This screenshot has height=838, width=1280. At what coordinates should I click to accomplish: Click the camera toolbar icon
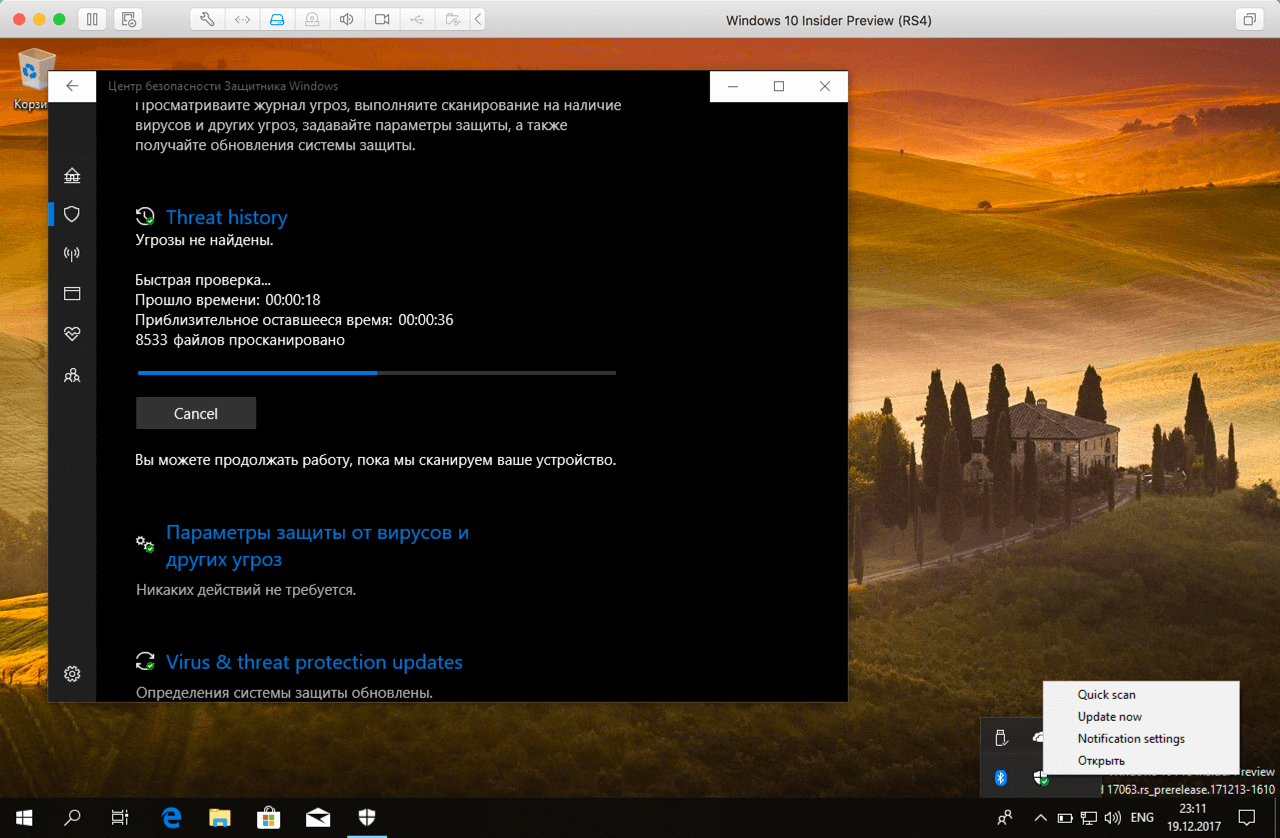pos(382,19)
